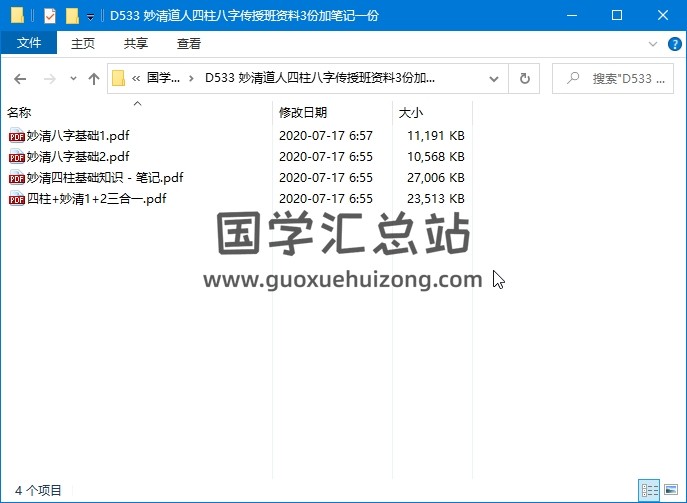Click the date 2020-07-17 6:57
Screen dimensions: 687x503
click(x=326, y=136)
